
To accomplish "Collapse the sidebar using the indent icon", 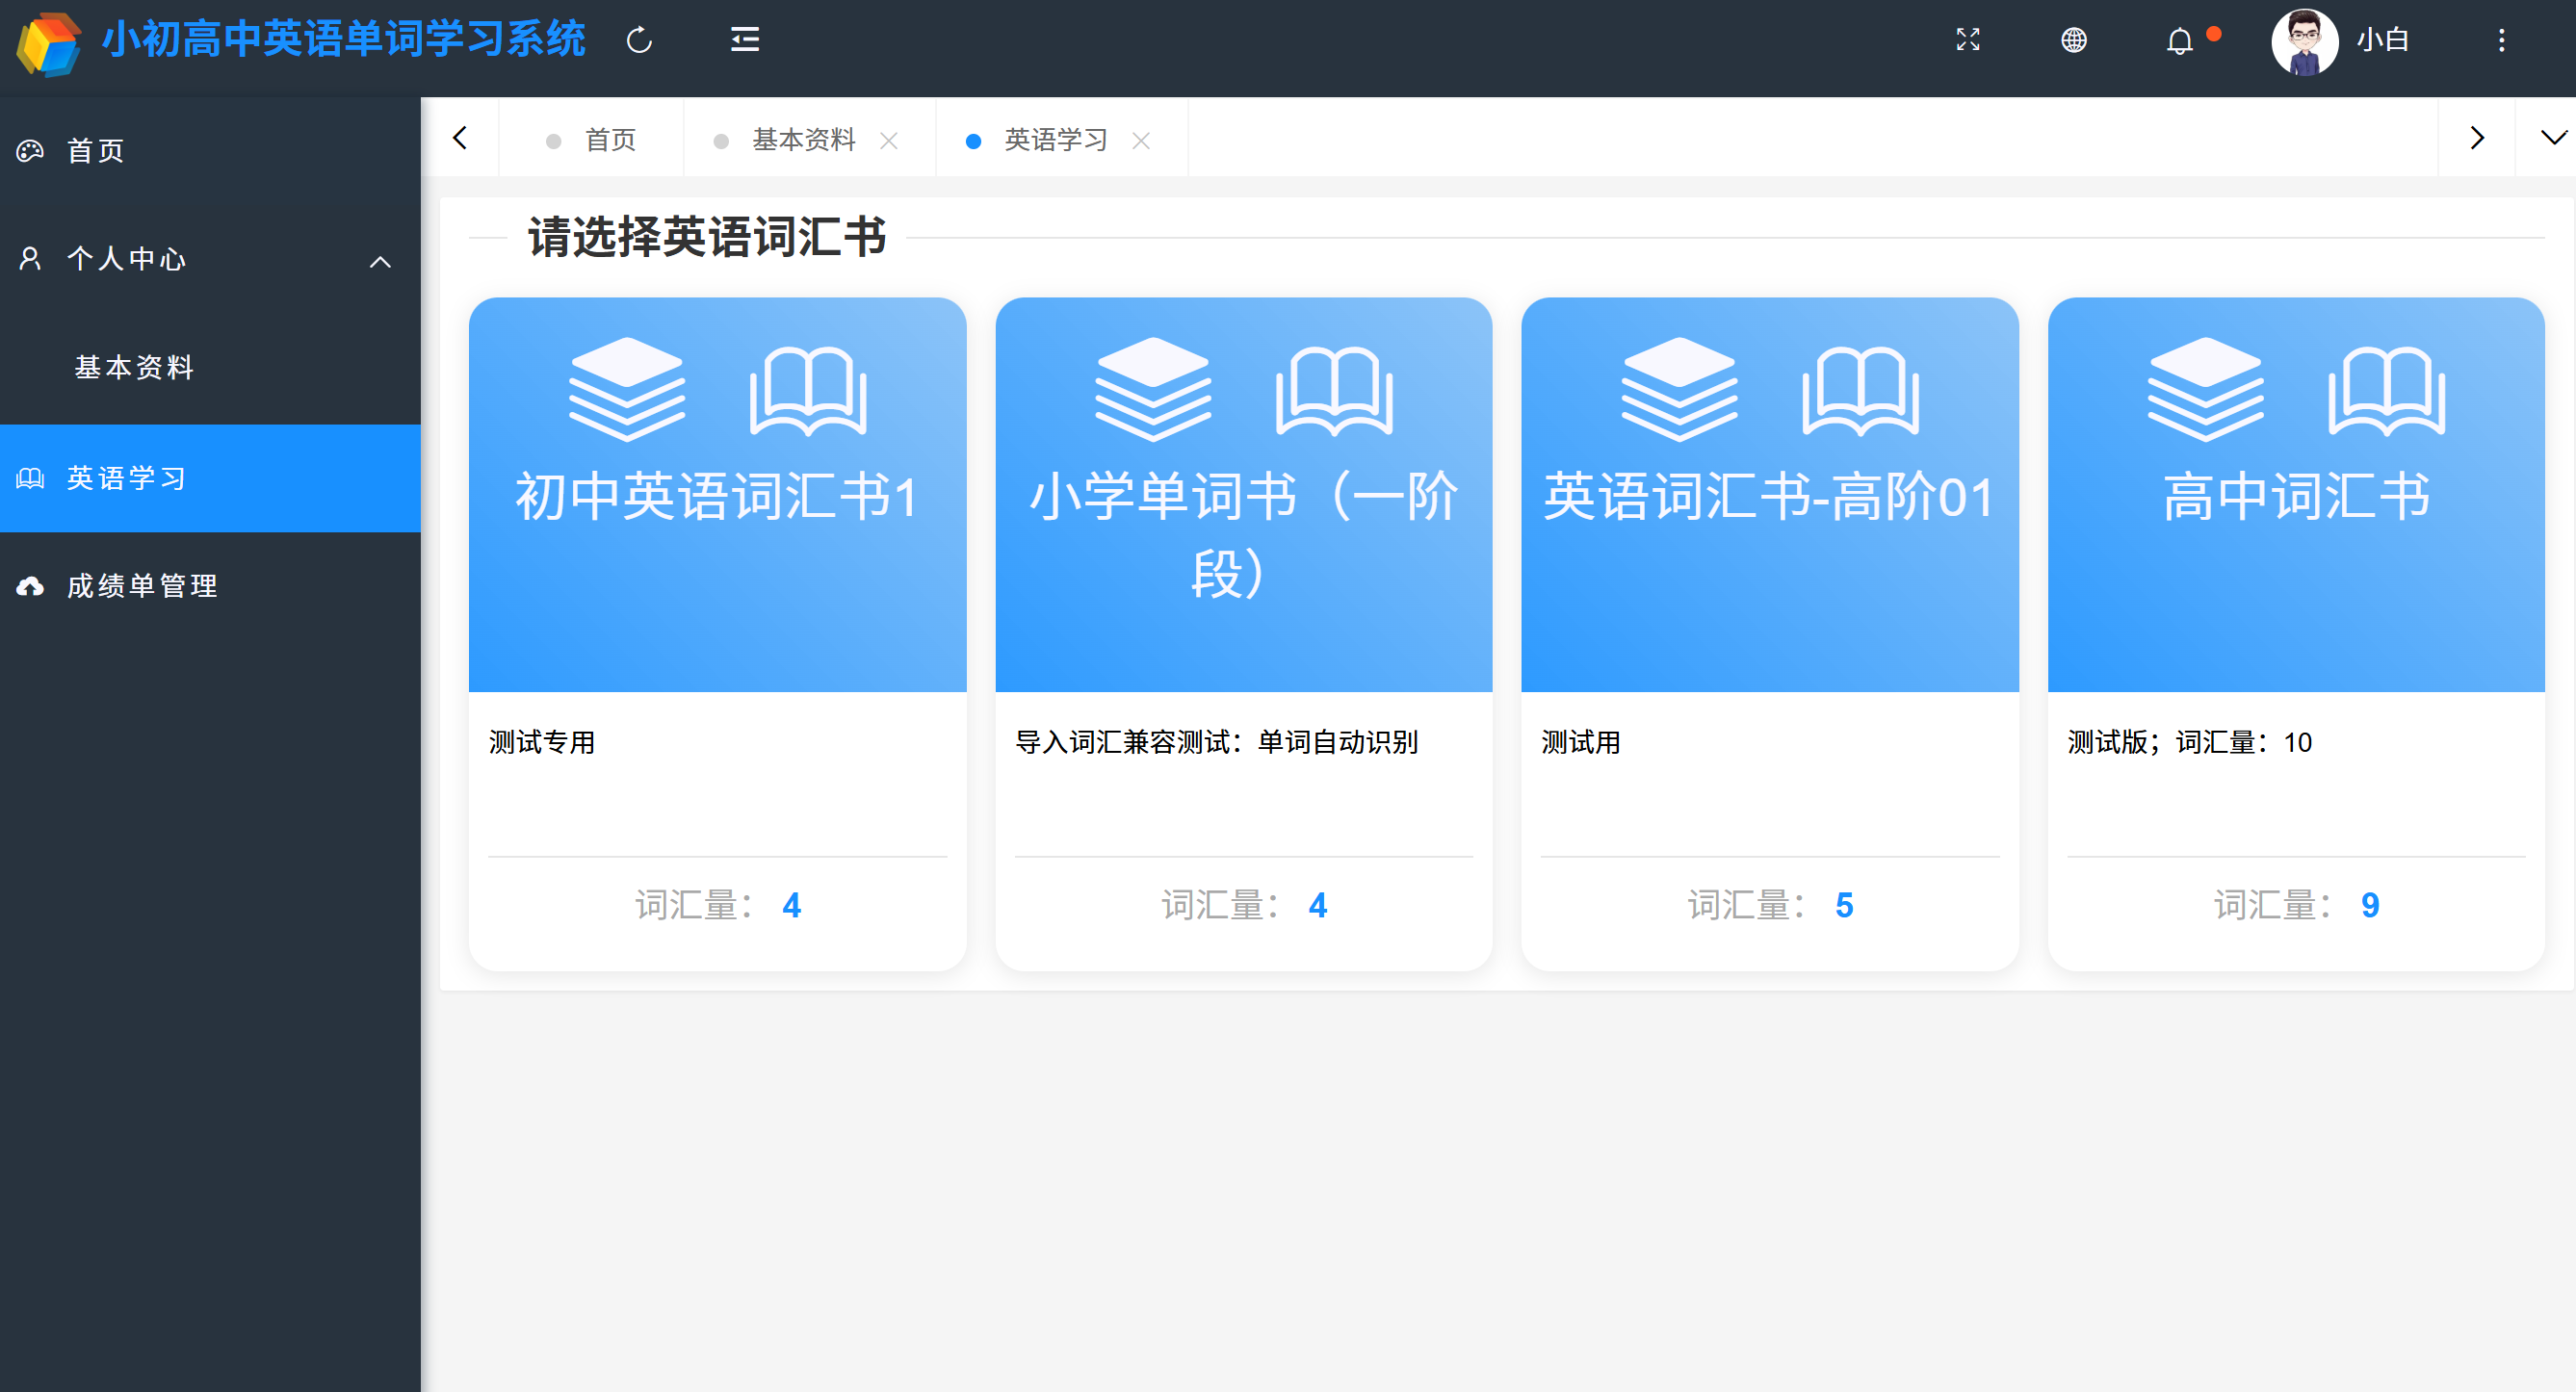I will (x=744, y=40).
